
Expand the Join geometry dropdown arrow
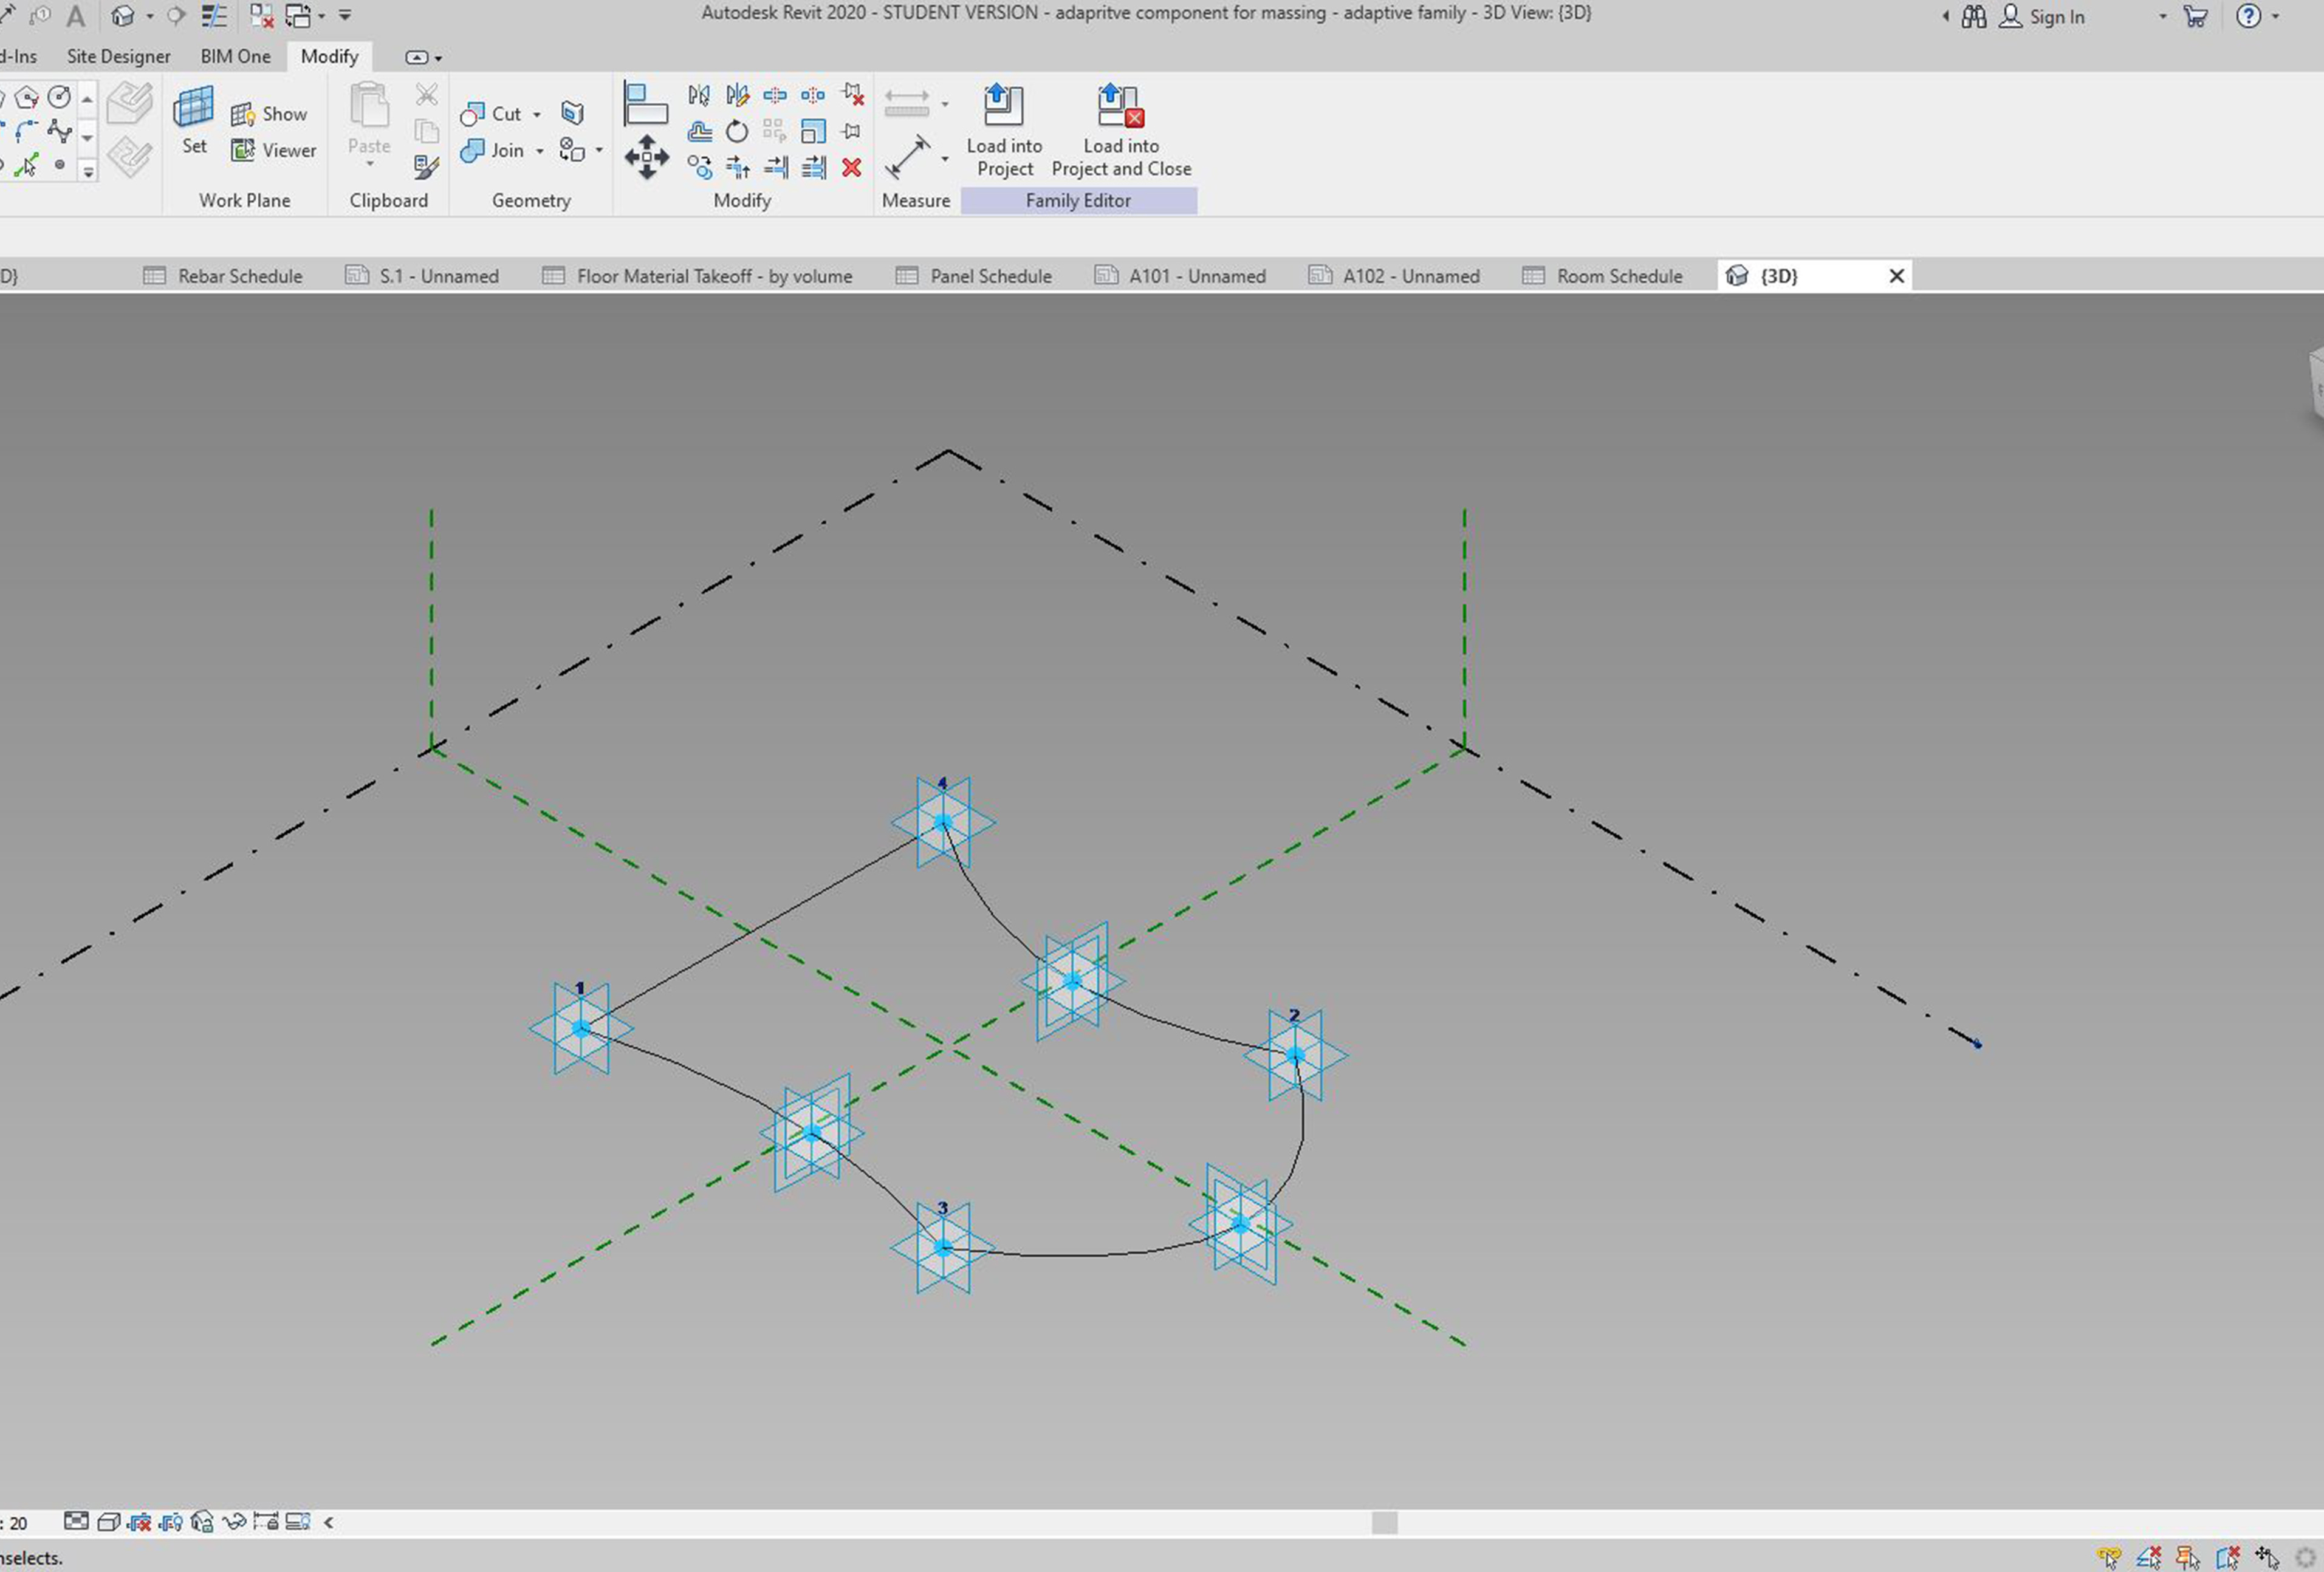coord(539,151)
